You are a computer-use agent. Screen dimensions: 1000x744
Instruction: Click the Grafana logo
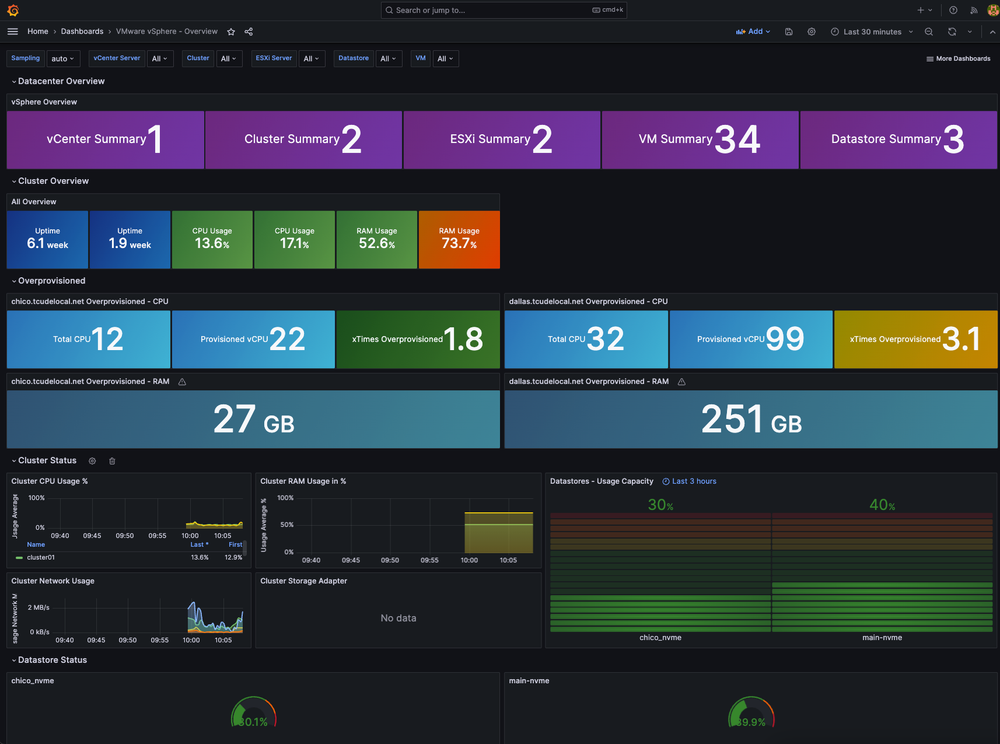(x=12, y=9)
